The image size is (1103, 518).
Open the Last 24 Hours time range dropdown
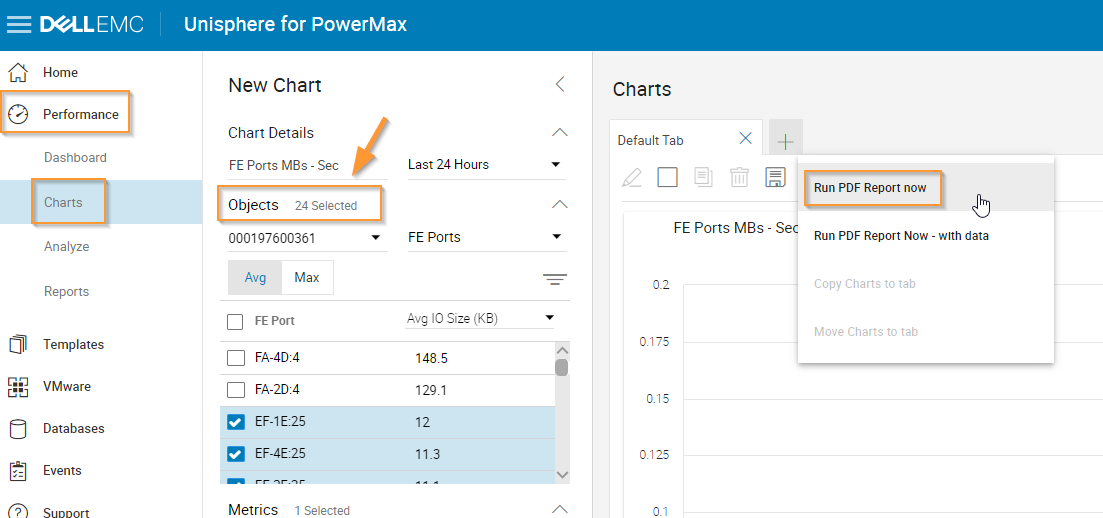(486, 165)
